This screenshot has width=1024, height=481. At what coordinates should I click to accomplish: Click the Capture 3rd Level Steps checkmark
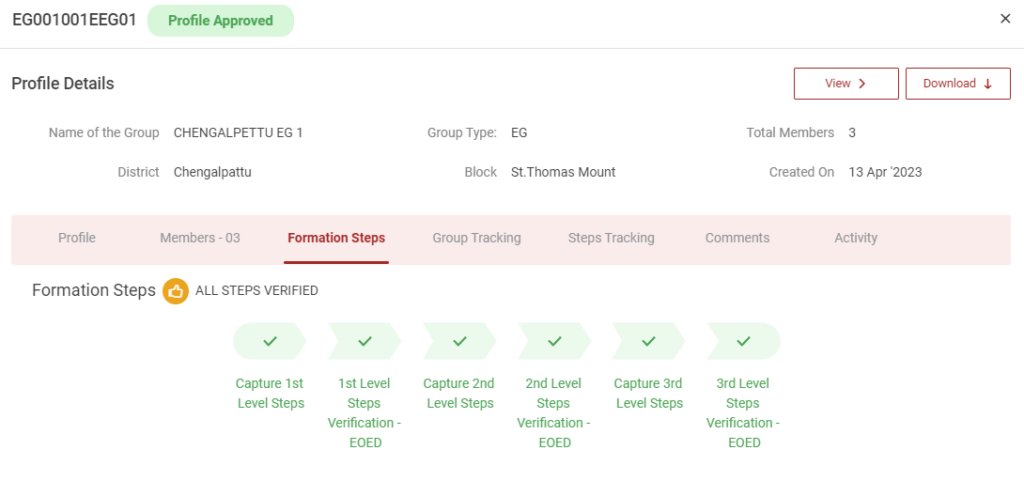pos(649,341)
